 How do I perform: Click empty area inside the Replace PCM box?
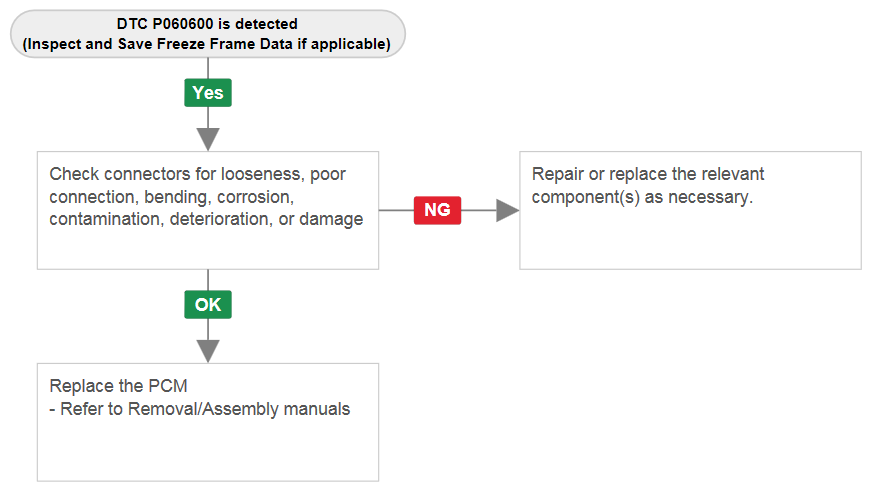pyautogui.click(x=208, y=451)
